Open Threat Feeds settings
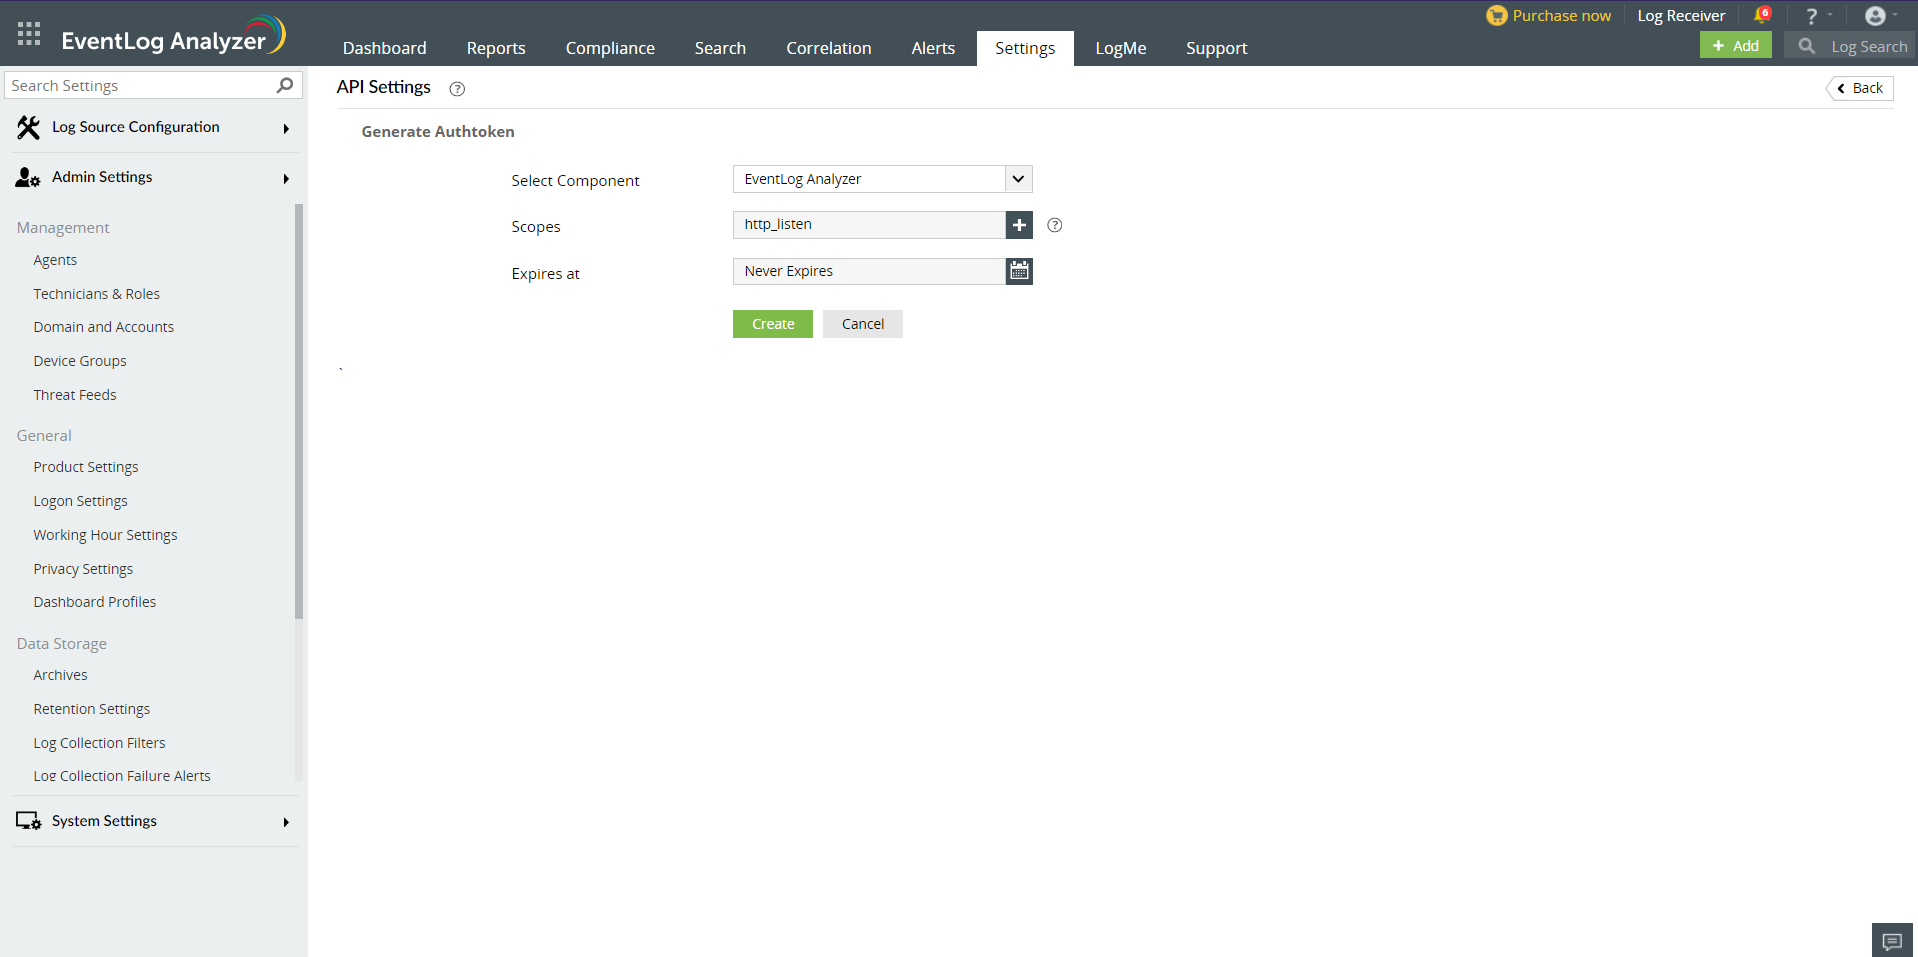Screen dimensions: 1918x957 [75, 395]
